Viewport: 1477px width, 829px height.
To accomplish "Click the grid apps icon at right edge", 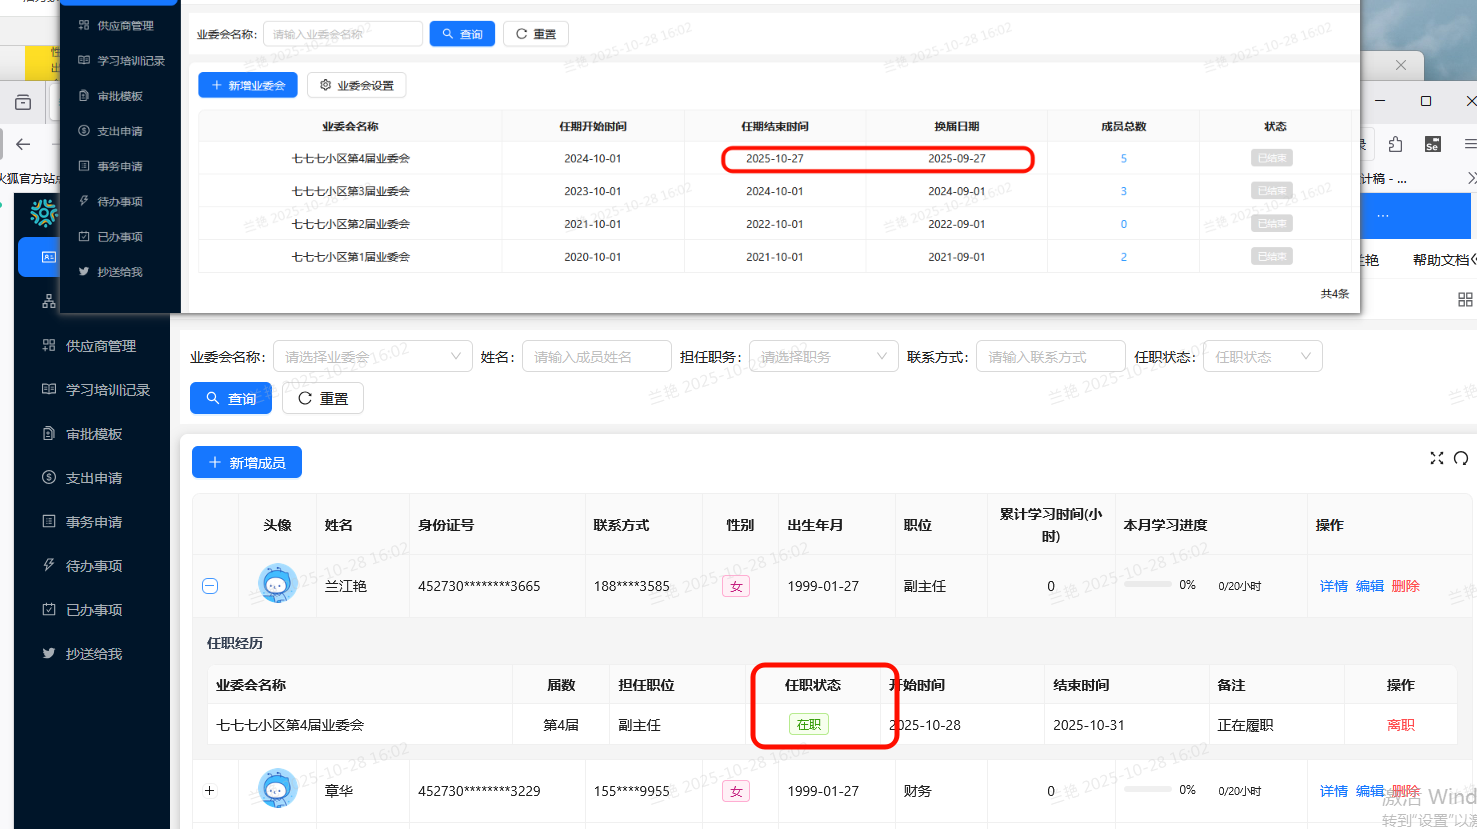I will (1465, 300).
